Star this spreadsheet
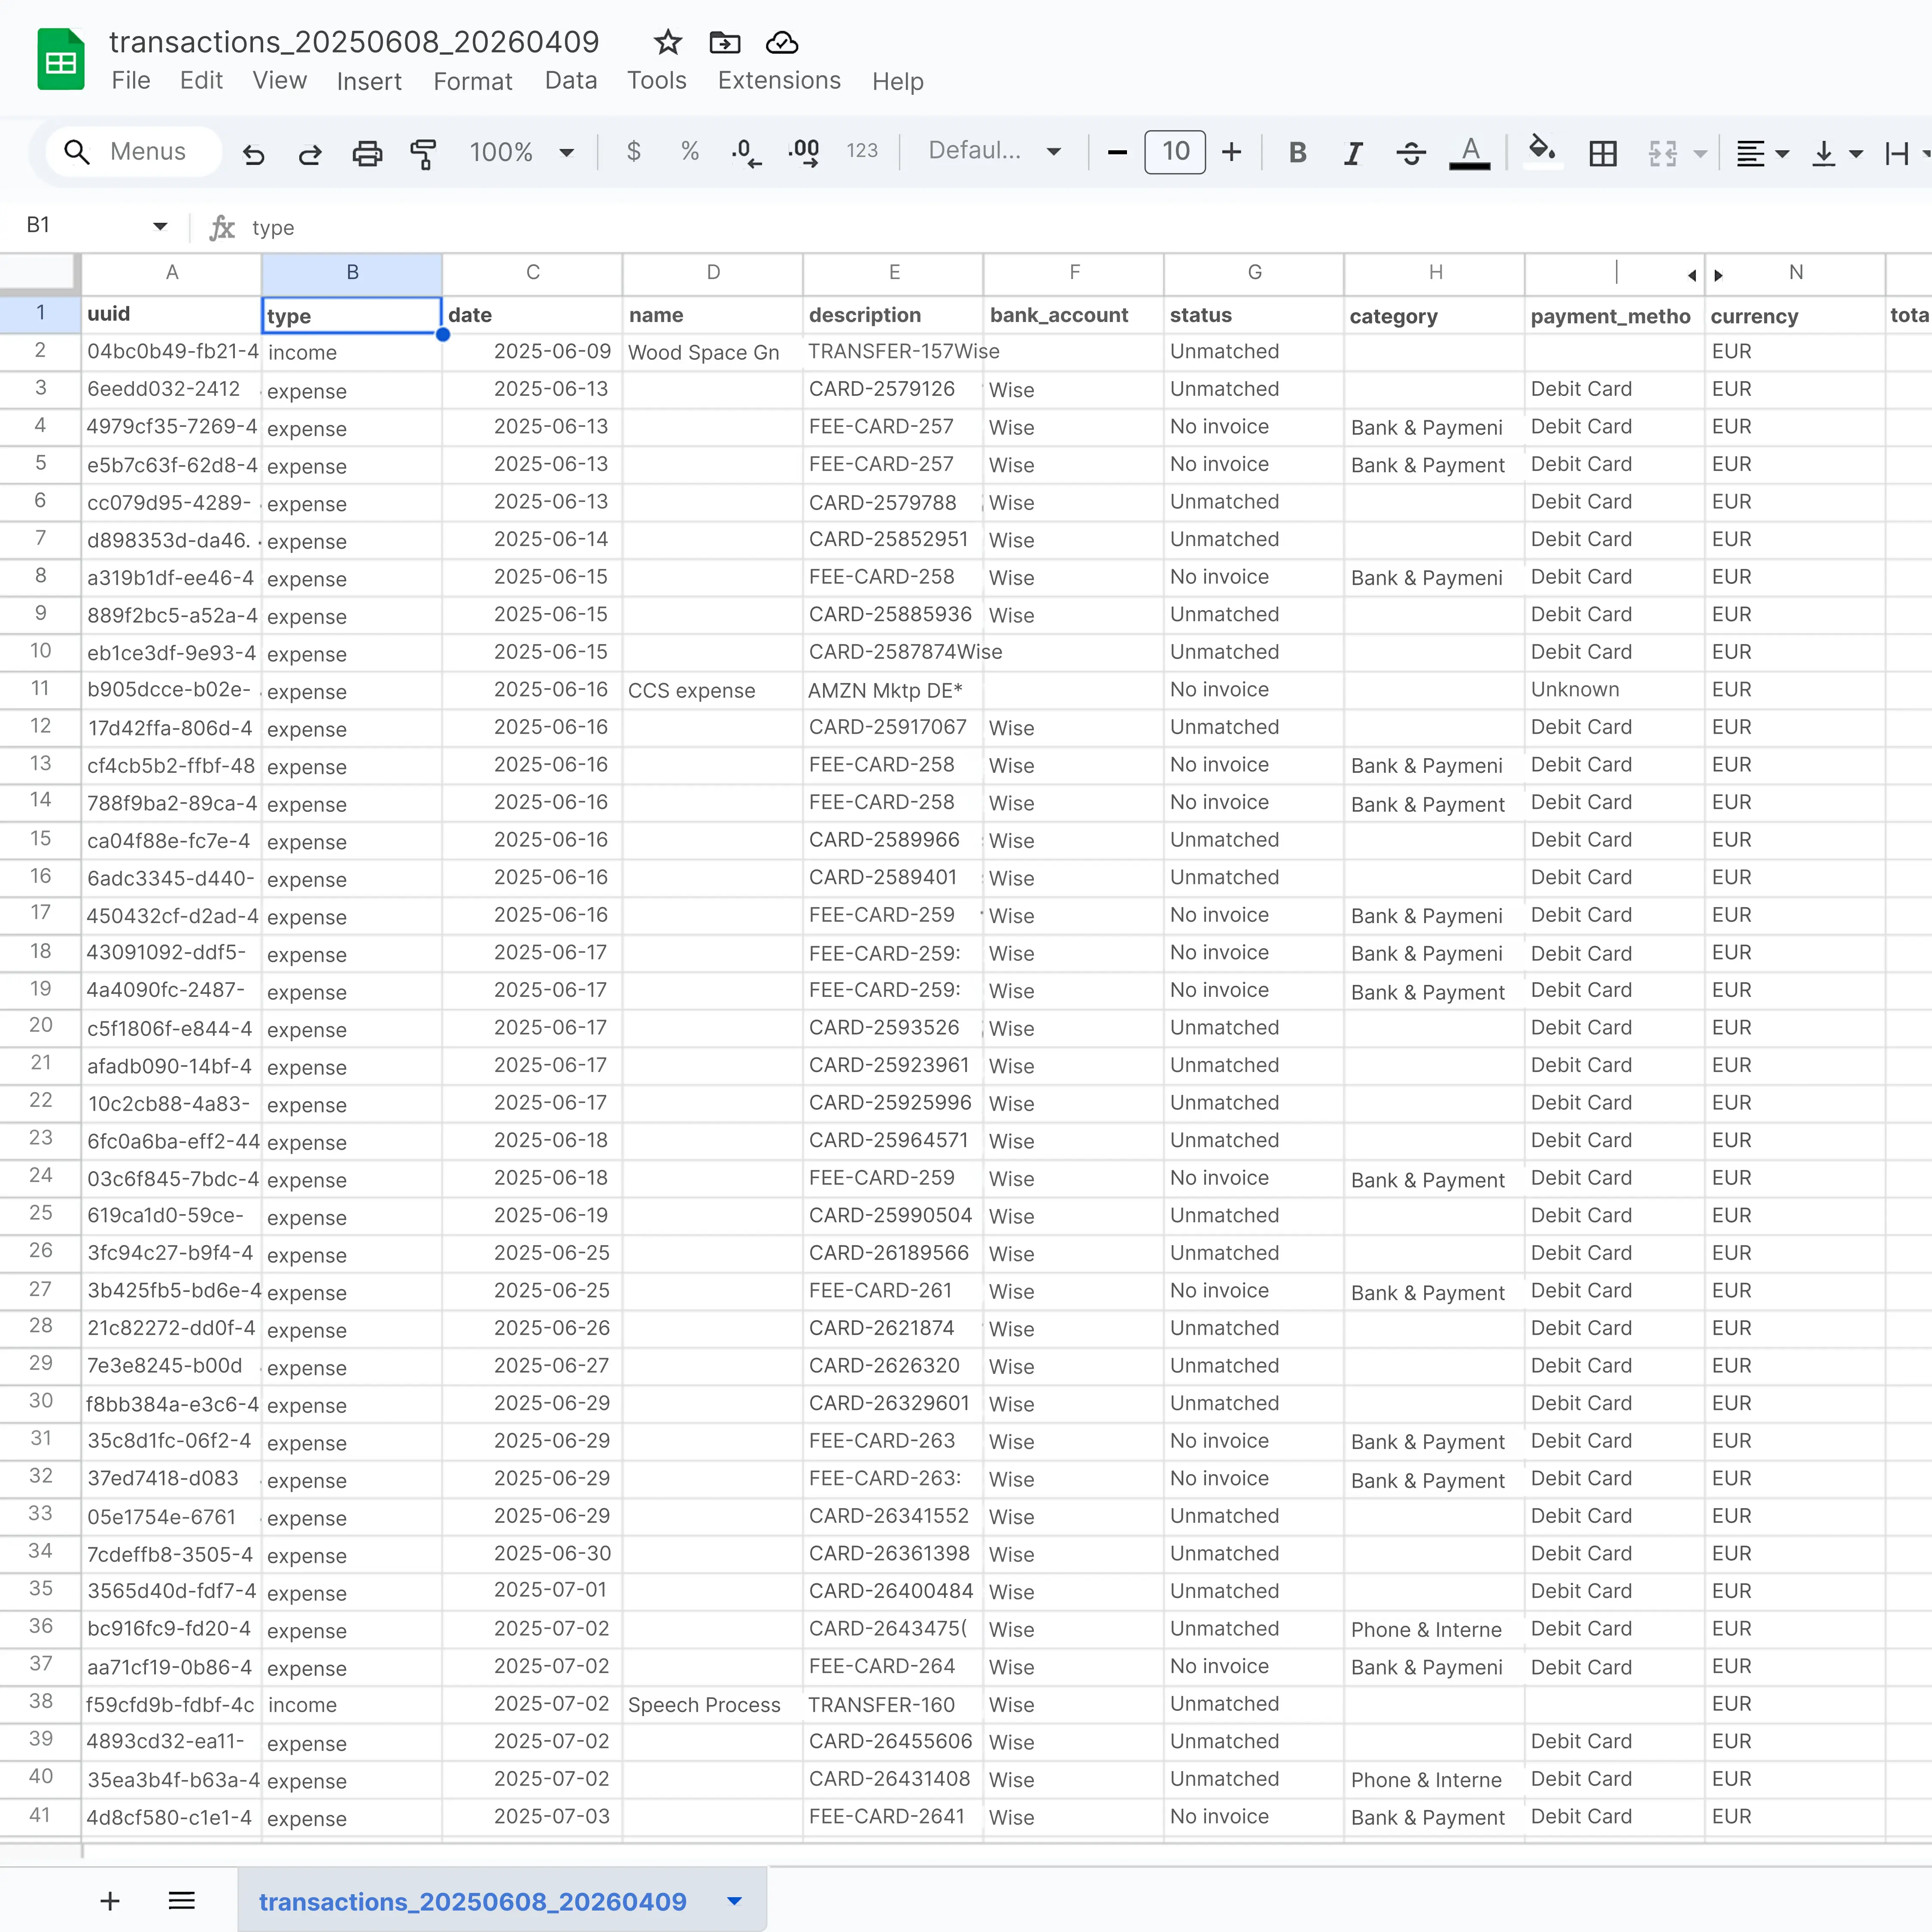The width and height of the screenshot is (1932, 1932). click(x=667, y=42)
